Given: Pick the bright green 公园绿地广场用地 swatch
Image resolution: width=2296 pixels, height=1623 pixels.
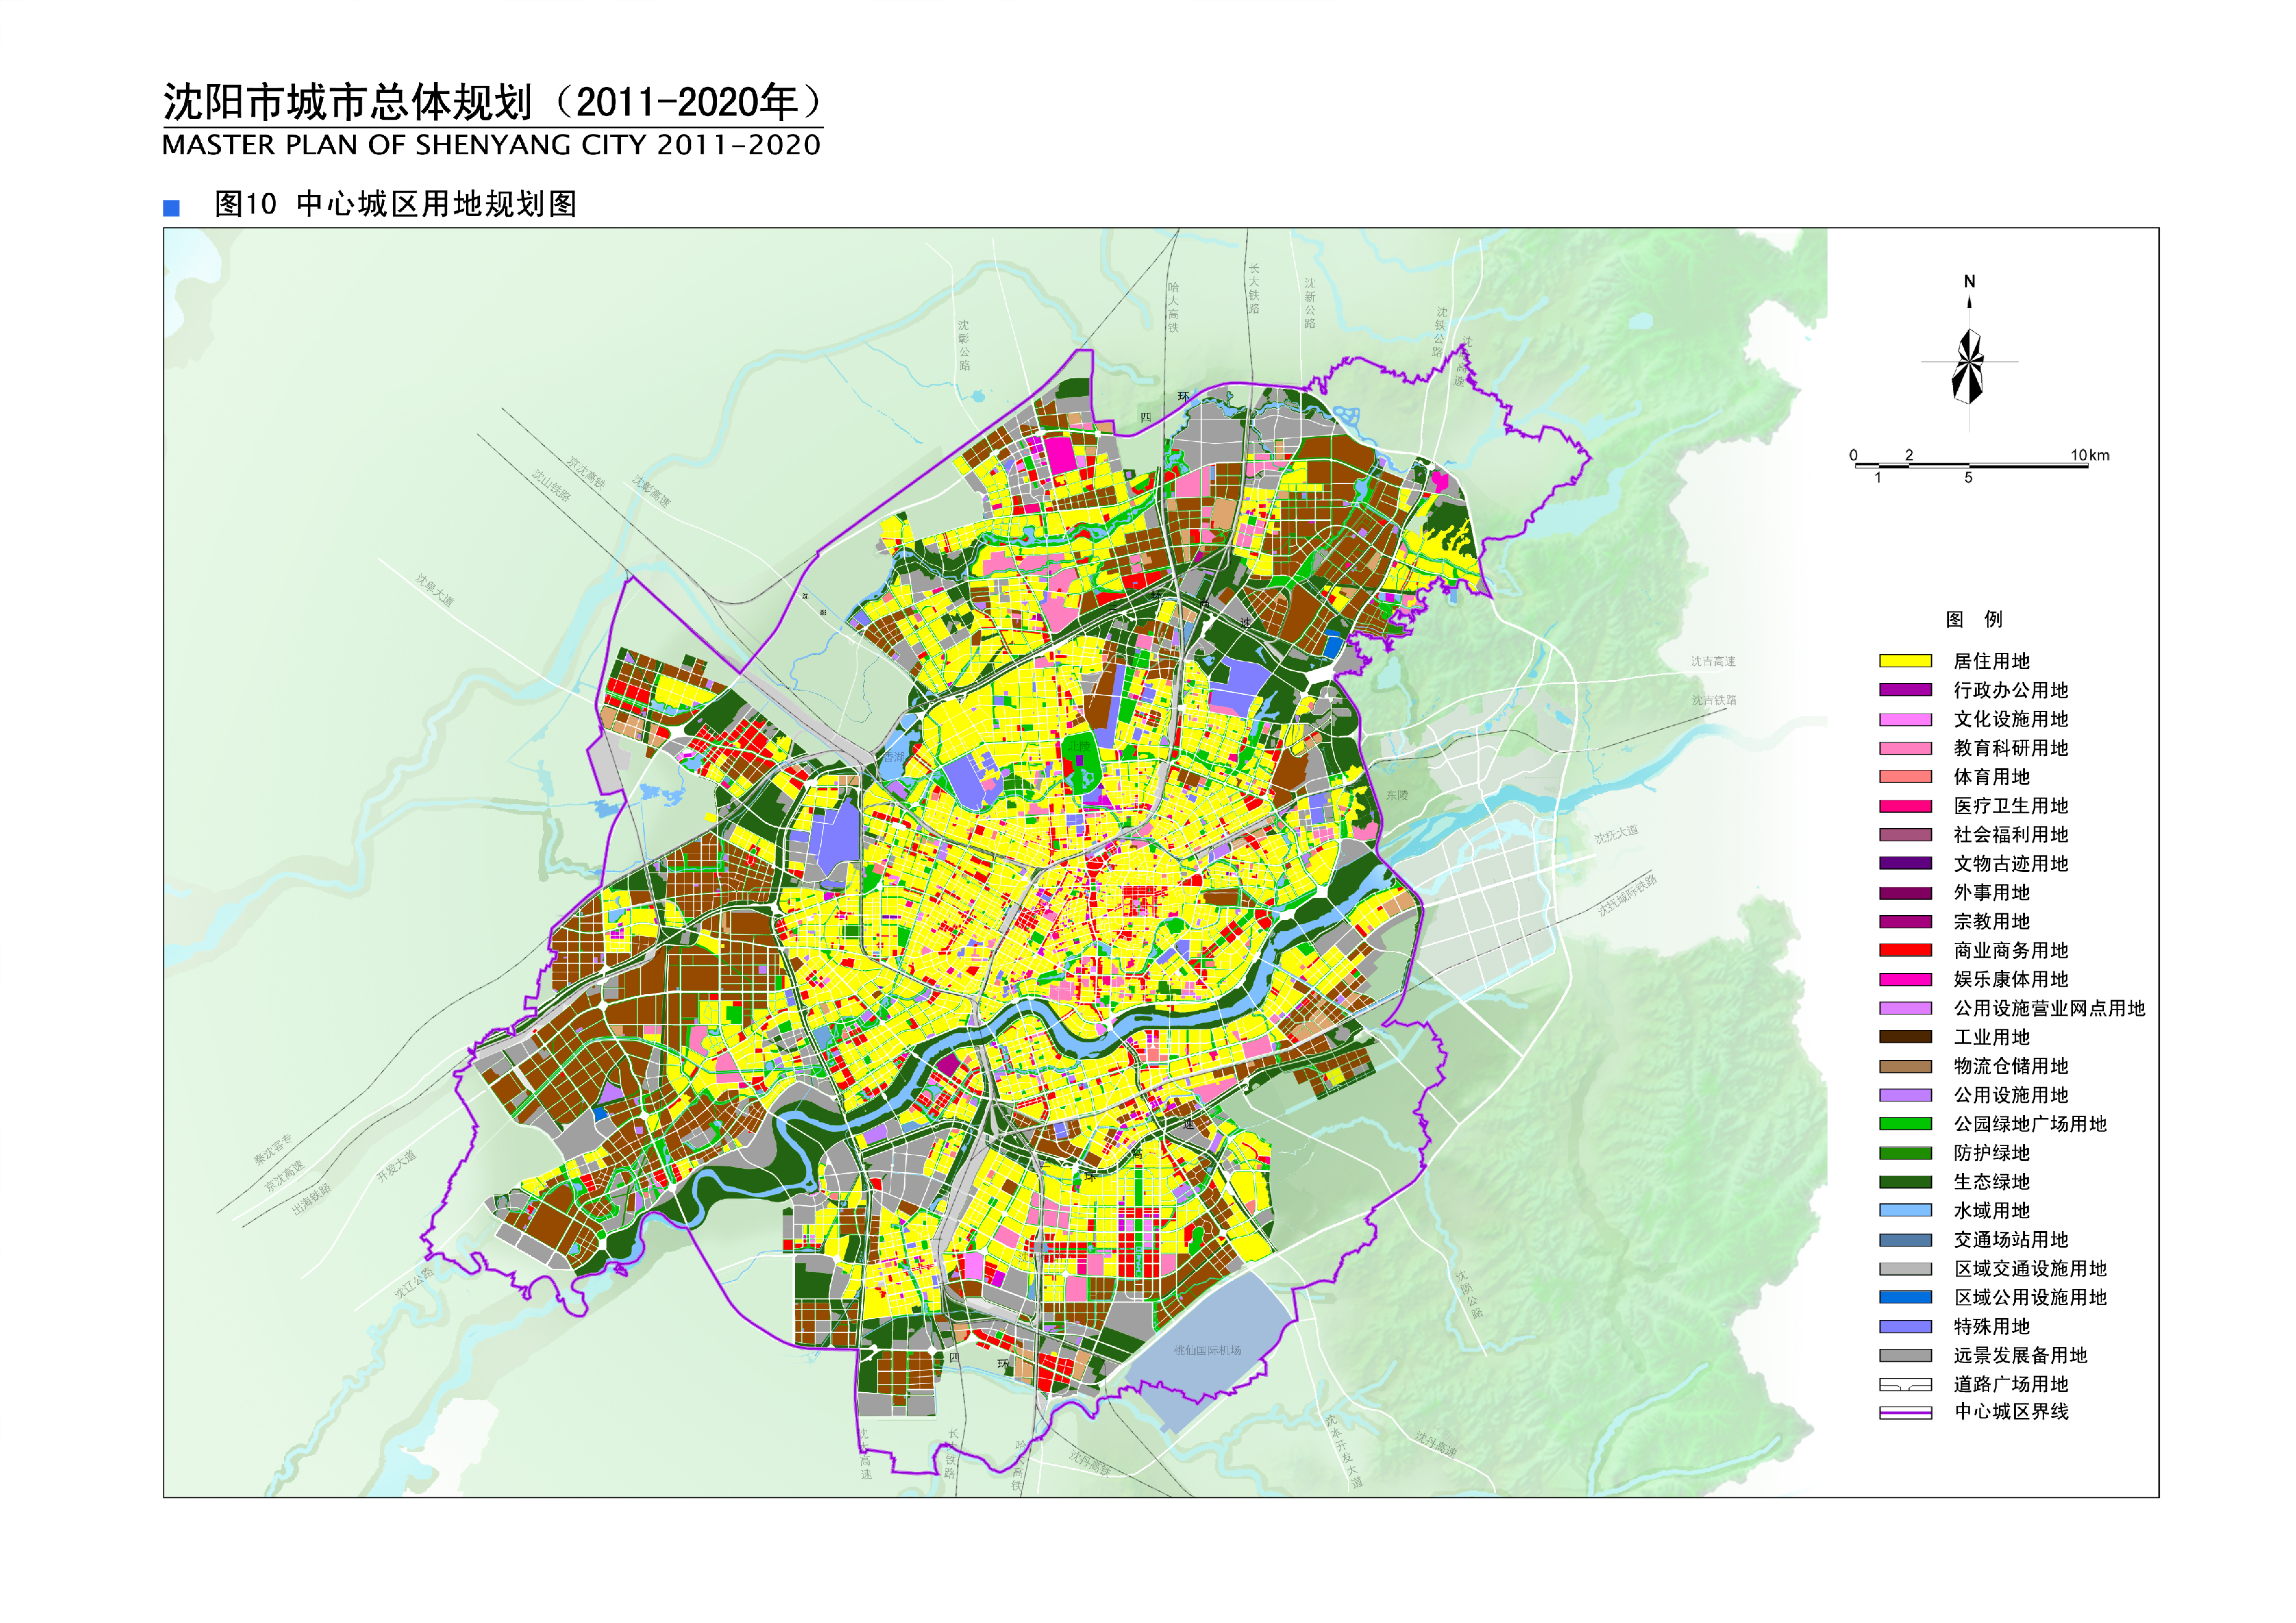Looking at the screenshot, I should pos(1905,1124).
